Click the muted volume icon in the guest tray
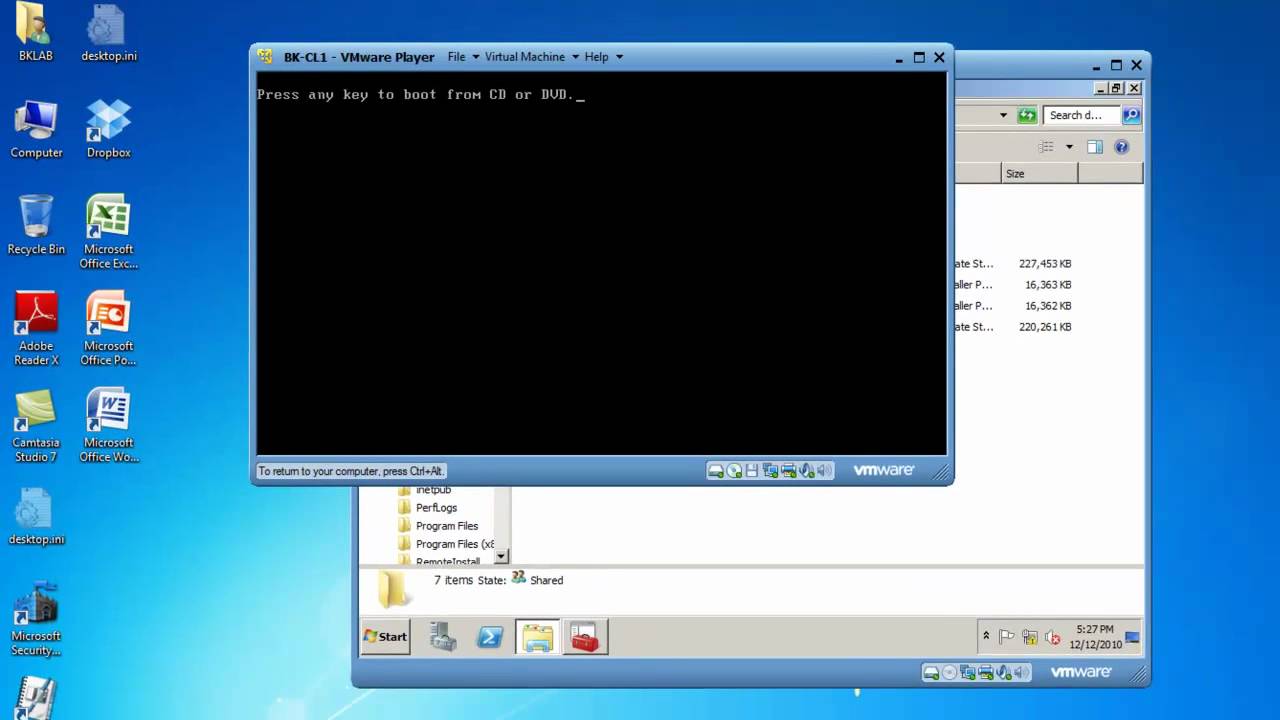 [x=1052, y=637]
